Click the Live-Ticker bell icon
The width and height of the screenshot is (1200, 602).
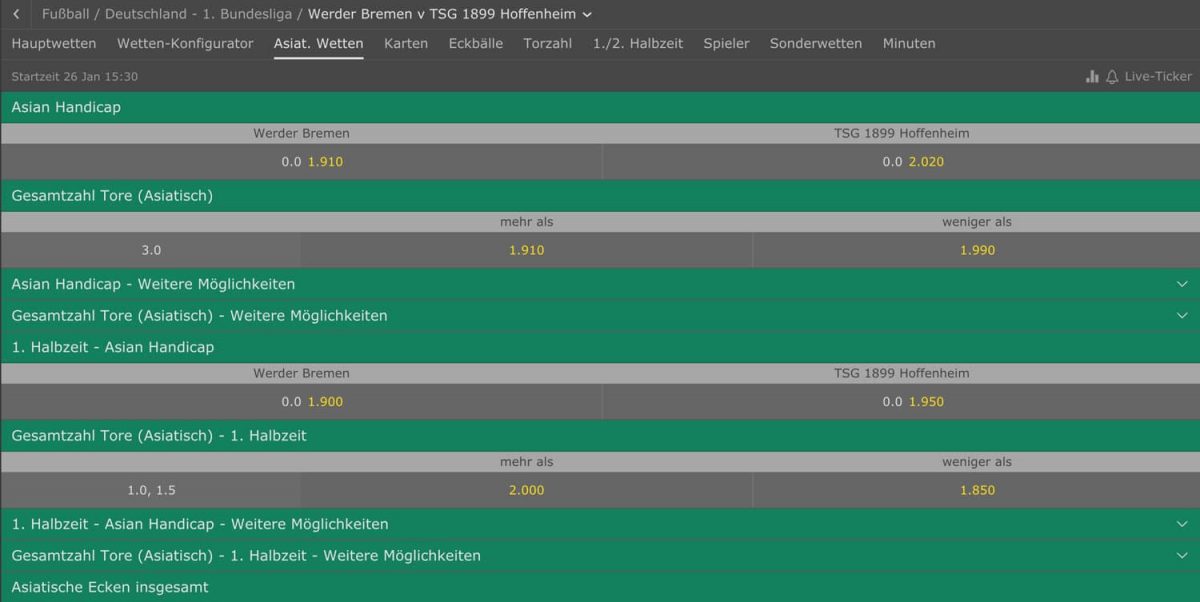pyautogui.click(x=1112, y=76)
